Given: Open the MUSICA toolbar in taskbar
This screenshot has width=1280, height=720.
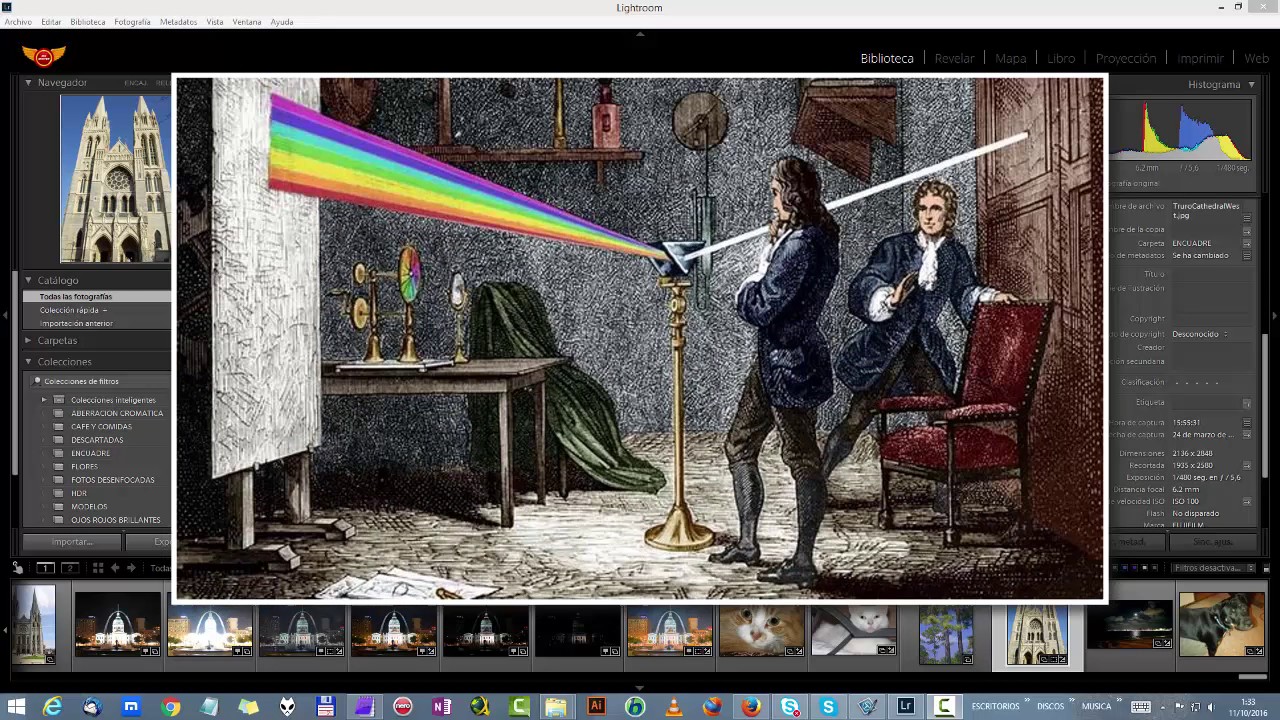Looking at the screenshot, I should (1096, 706).
